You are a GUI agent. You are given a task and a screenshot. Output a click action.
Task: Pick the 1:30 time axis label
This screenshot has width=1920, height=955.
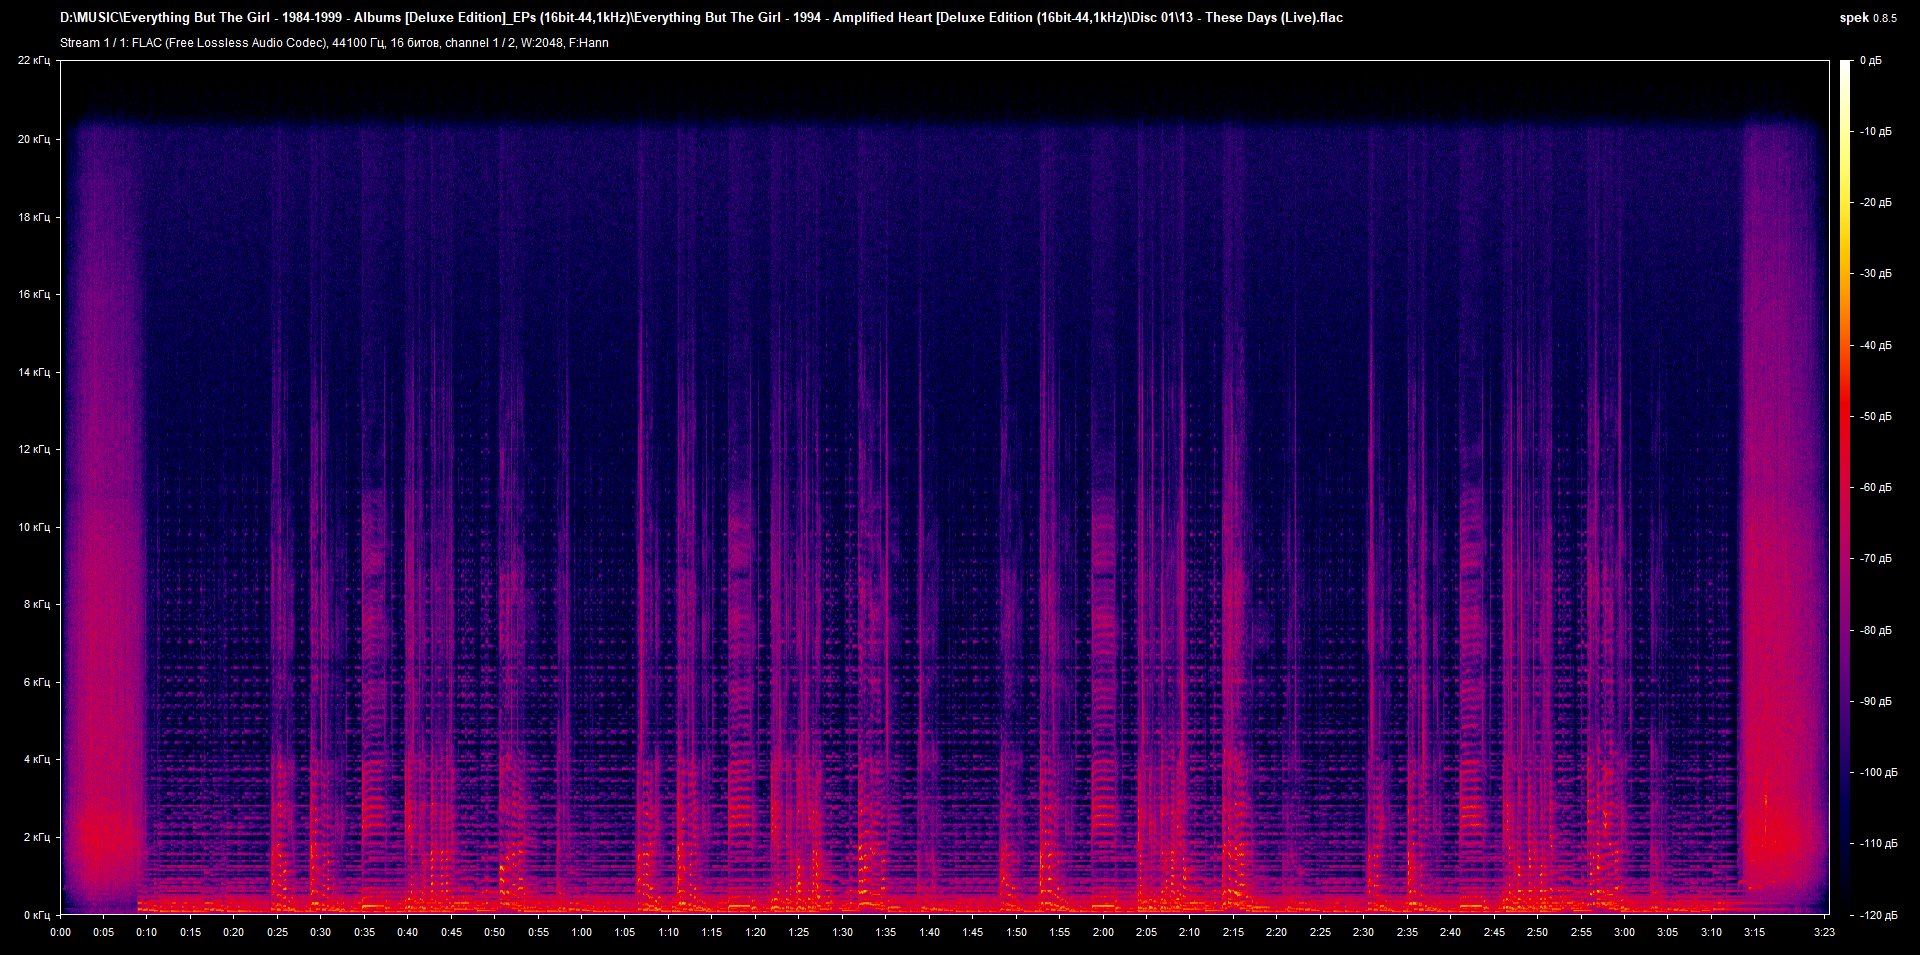point(842,932)
